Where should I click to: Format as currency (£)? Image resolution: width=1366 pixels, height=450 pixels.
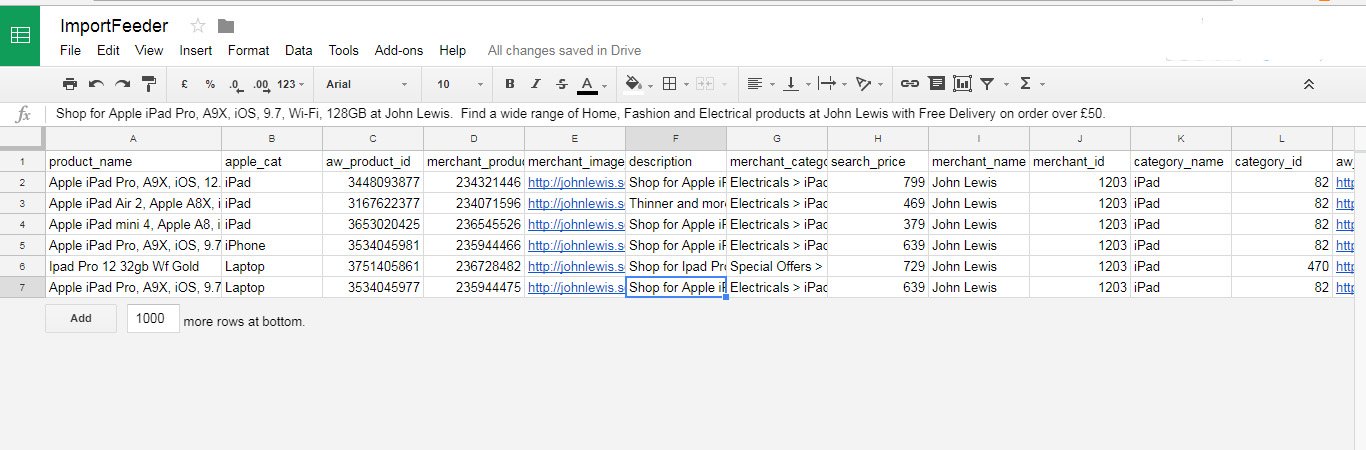pos(185,84)
